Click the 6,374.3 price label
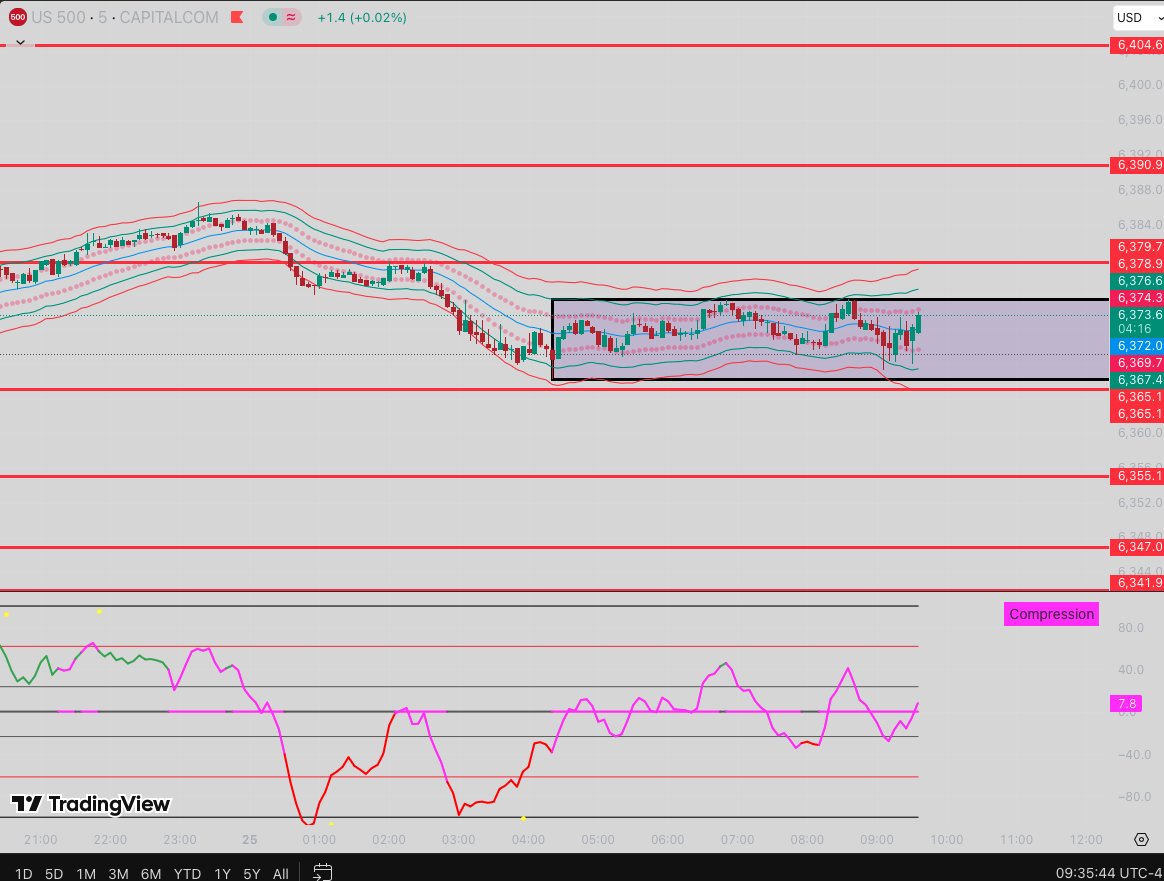The height and width of the screenshot is (881, 1164). (x=1137, y=298)
